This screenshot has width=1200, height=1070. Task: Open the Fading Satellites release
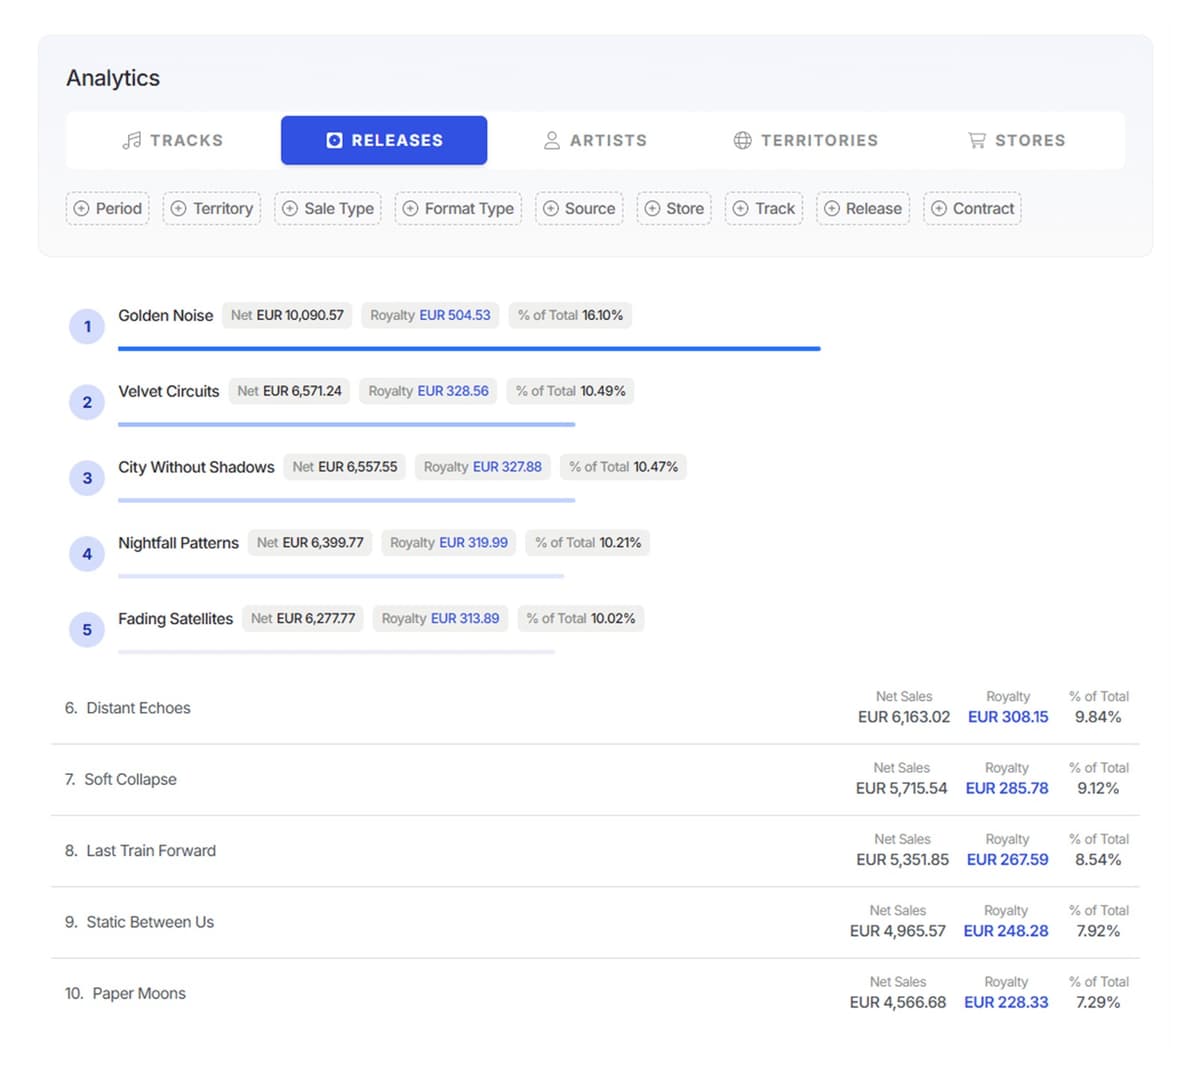coord(176,619)
